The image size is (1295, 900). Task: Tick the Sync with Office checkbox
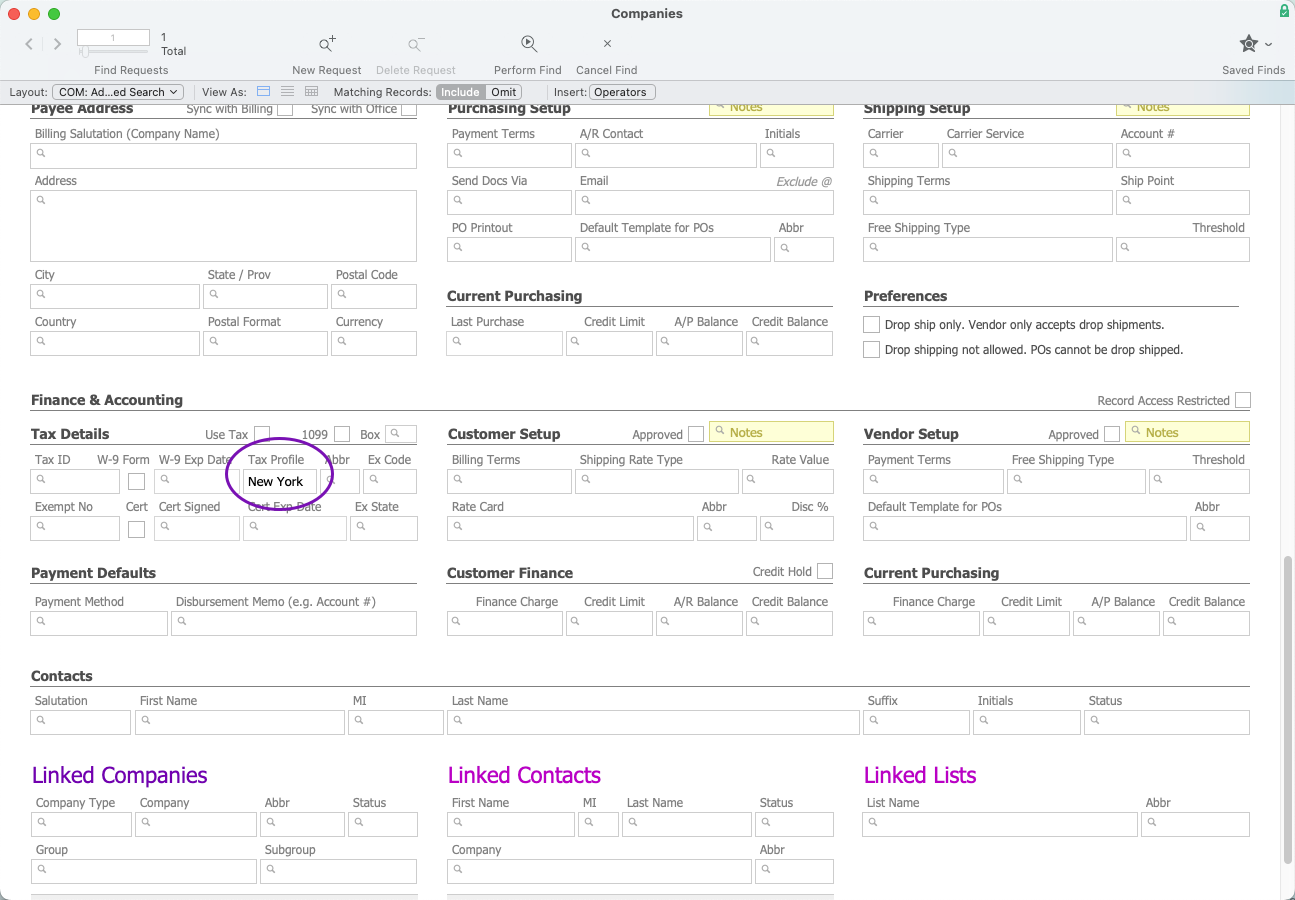pyautogui.click(x=409, y=109)
